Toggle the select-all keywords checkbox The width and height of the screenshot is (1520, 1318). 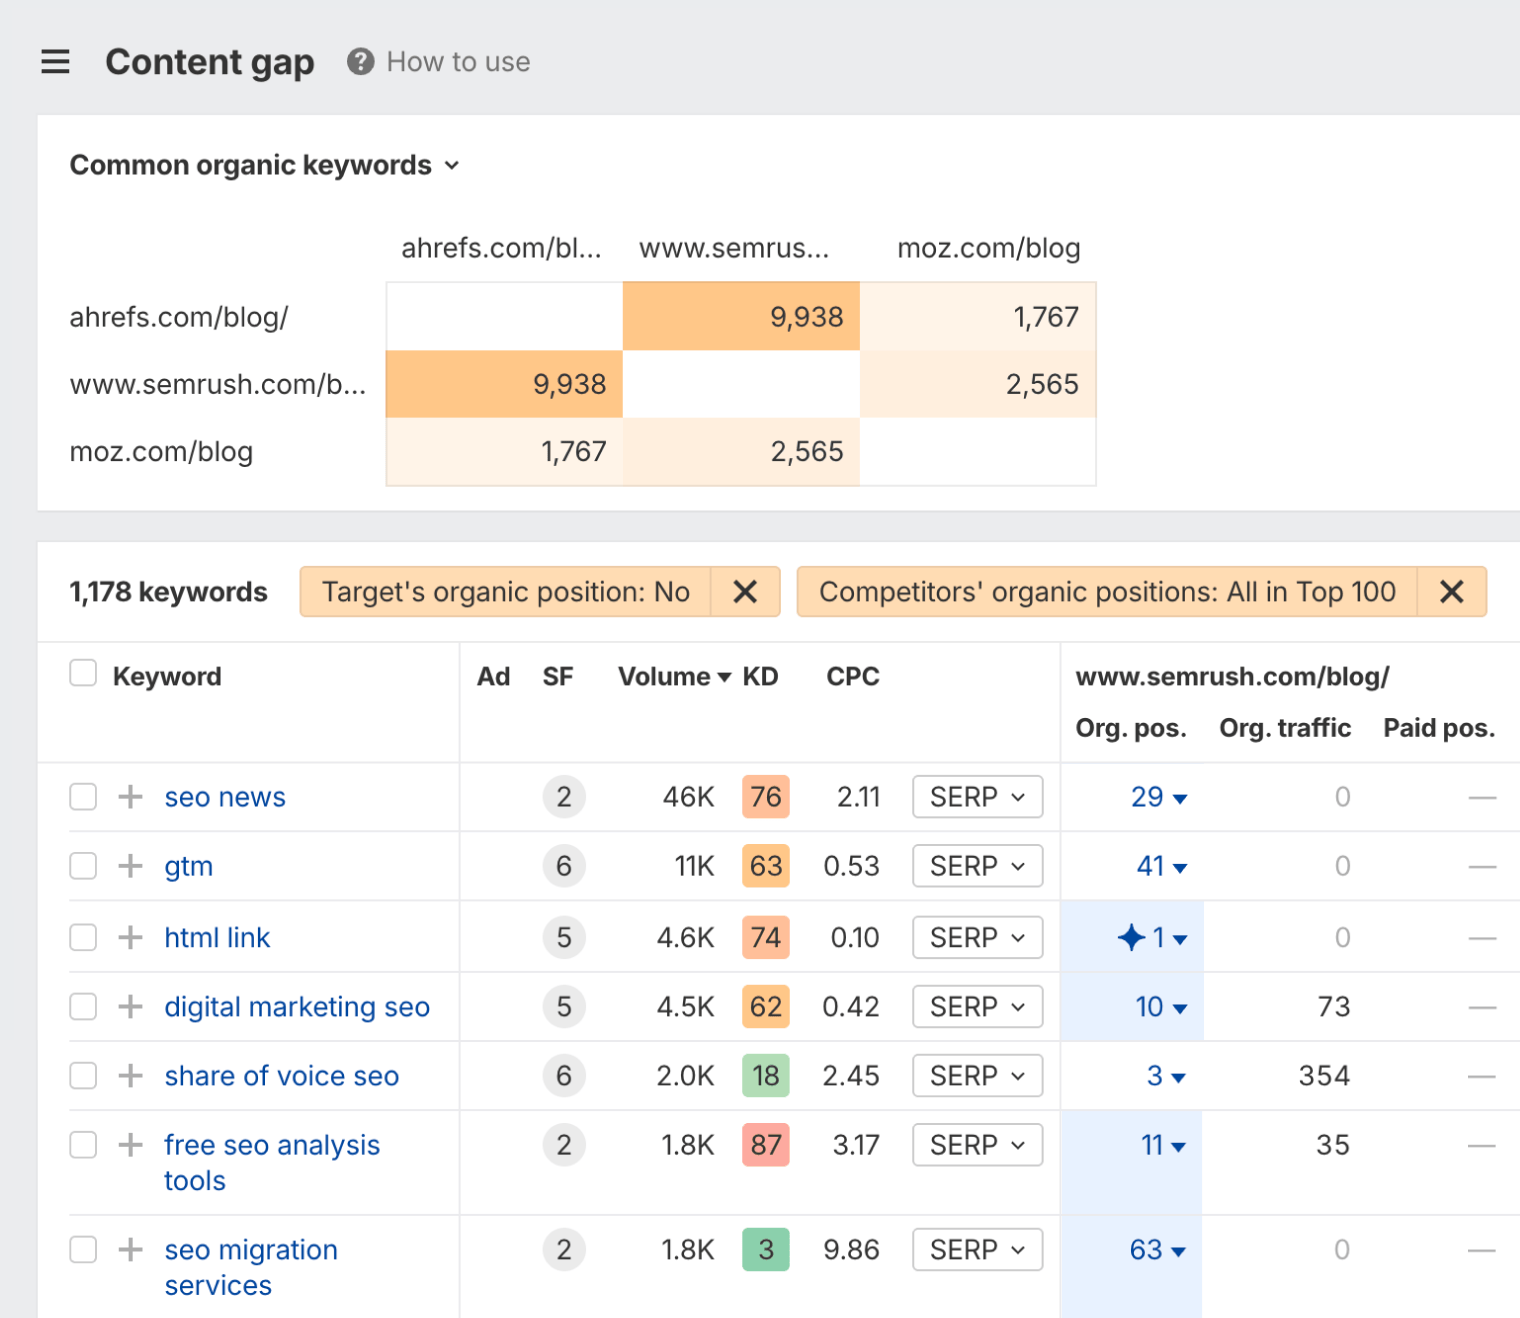[83, 673]
